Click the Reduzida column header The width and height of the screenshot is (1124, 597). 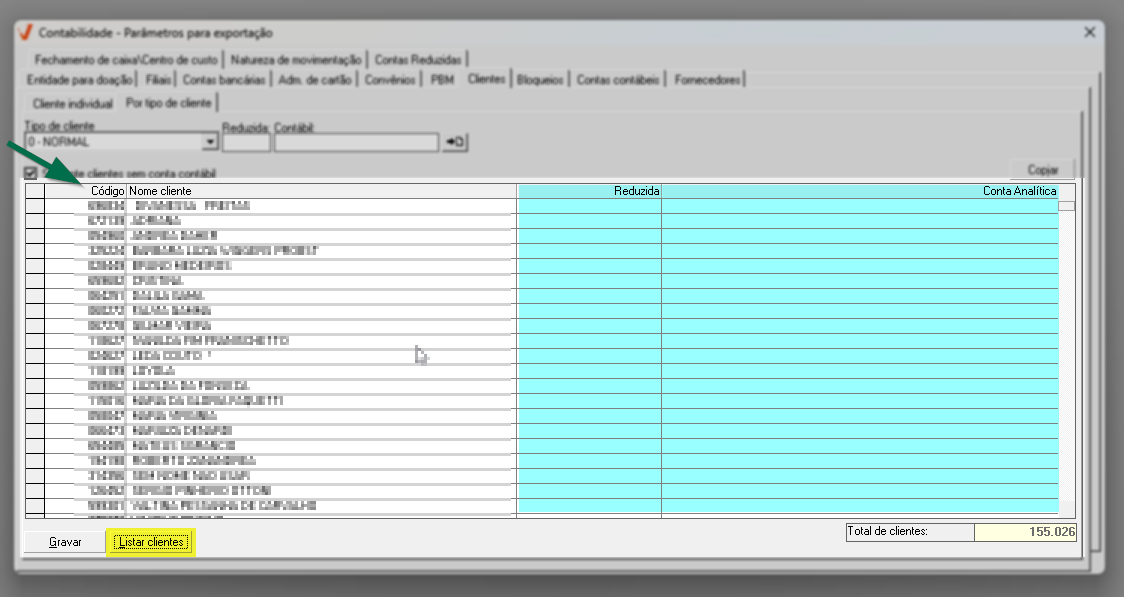click(x=589, y=191)
